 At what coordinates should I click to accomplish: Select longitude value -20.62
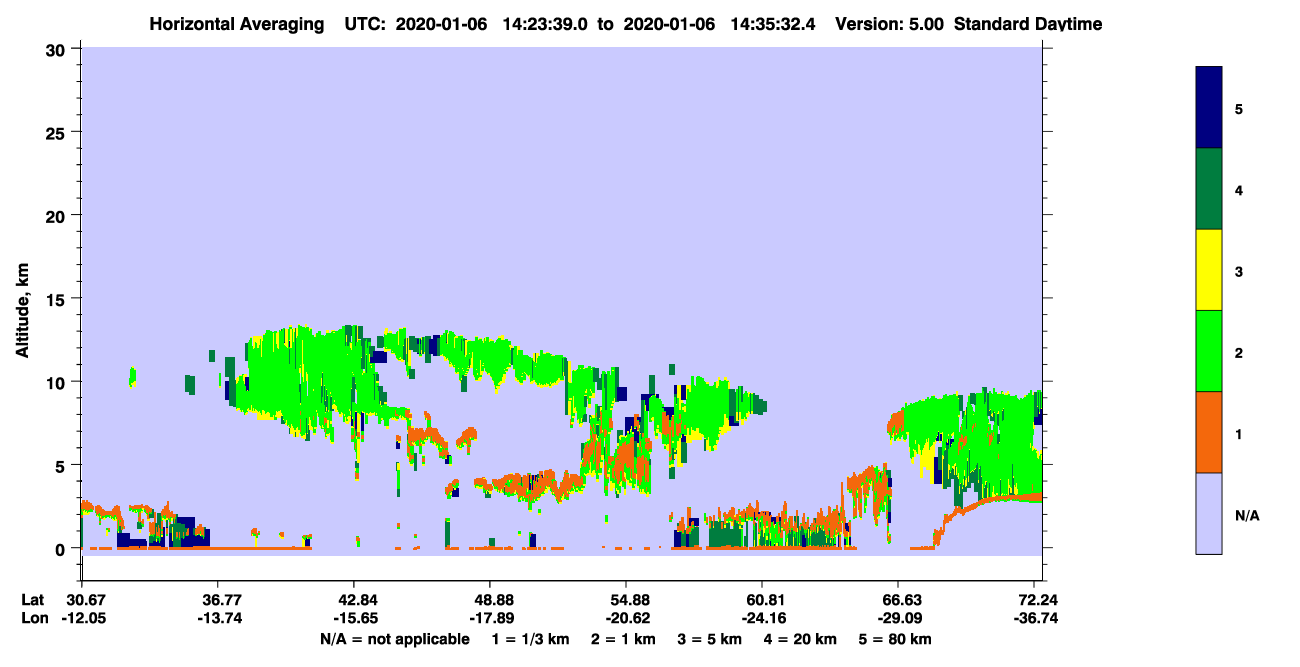tap(626, 618)
